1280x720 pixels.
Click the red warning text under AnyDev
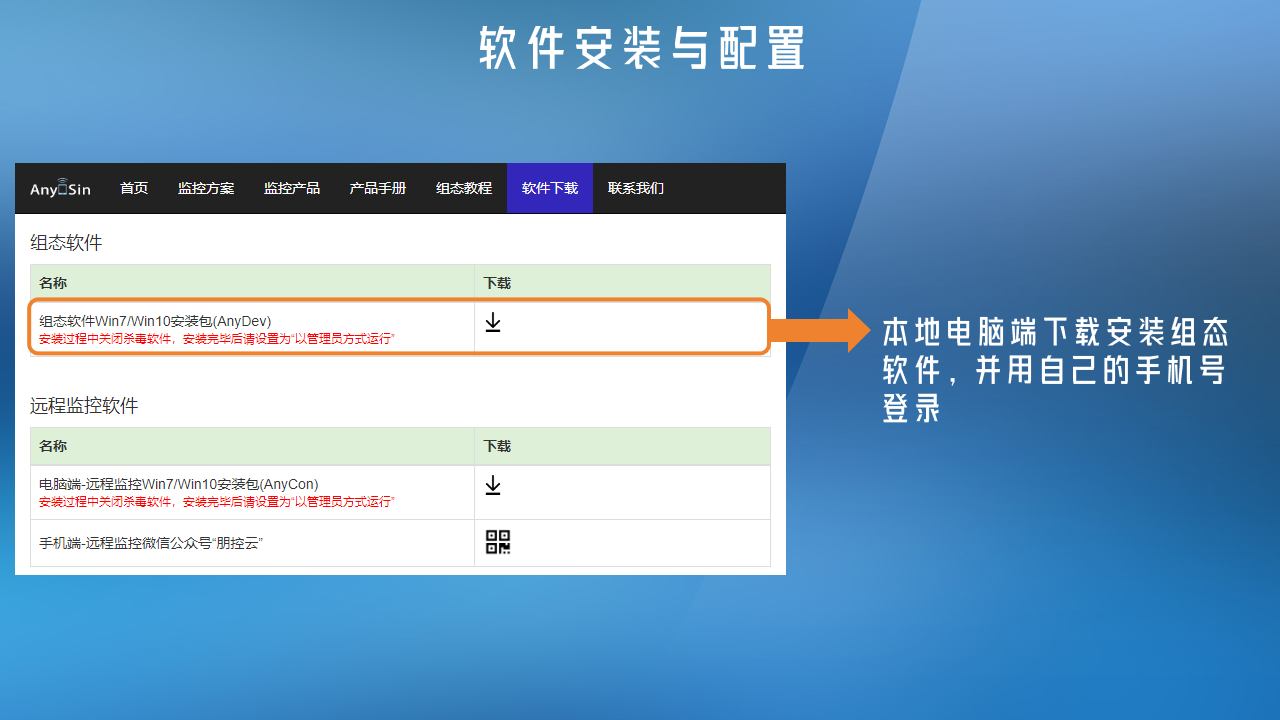pyautogui.click(x=217, y=339)
